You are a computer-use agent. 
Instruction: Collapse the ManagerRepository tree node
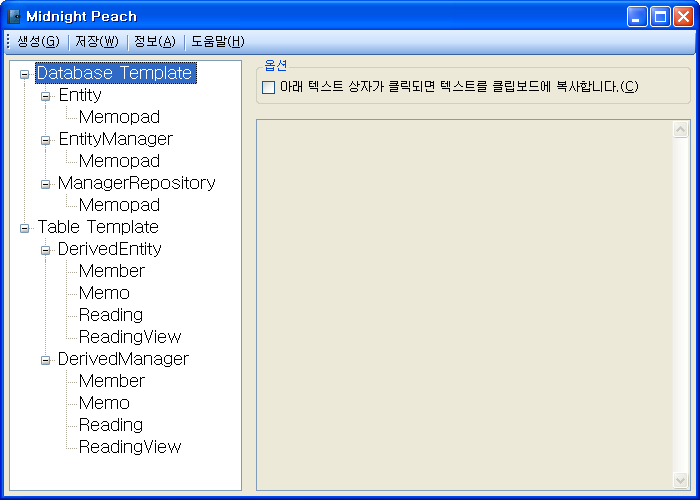tap(46, 184)
